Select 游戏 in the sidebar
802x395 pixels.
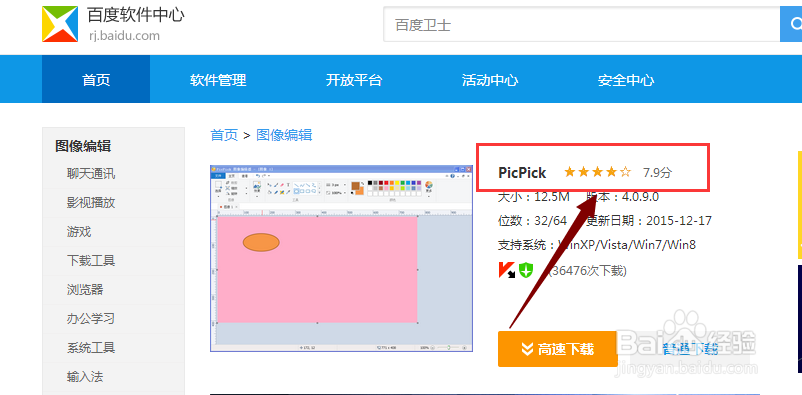(x=79, y=232)
